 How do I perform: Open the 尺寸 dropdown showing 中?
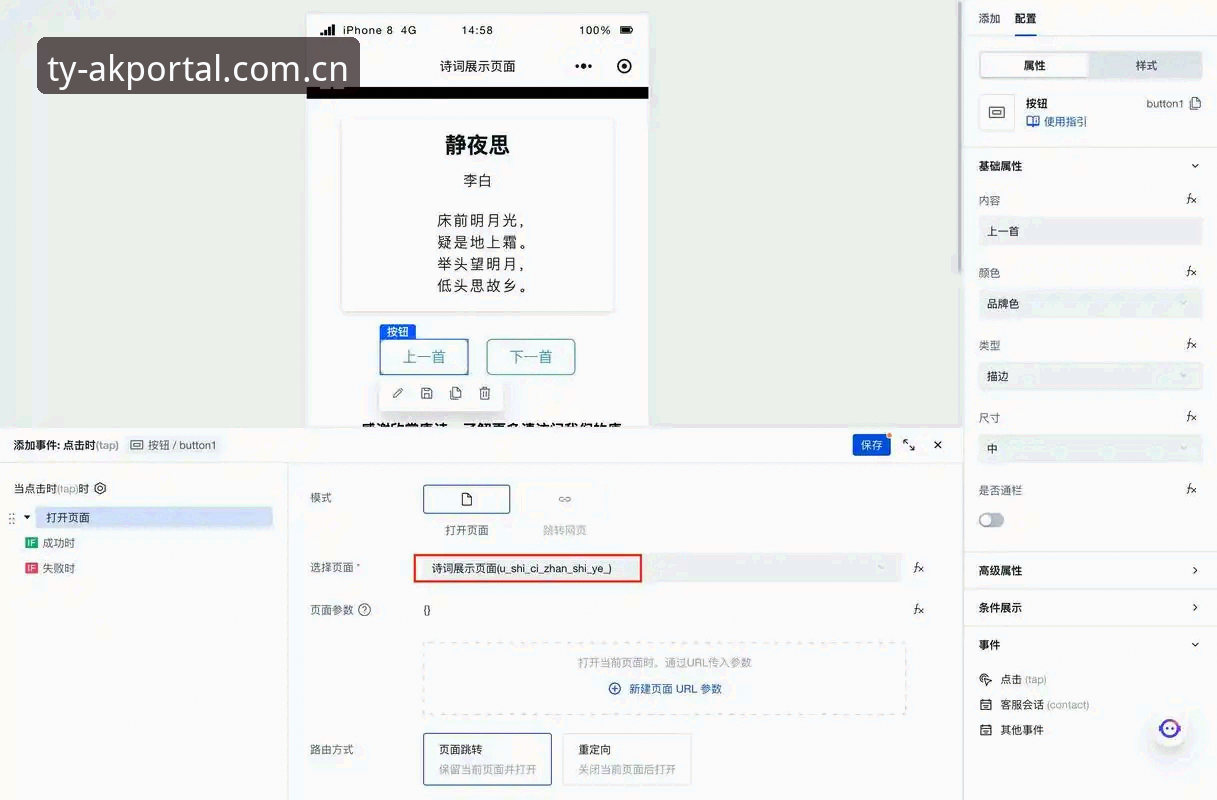click(x=1090, y=449)
